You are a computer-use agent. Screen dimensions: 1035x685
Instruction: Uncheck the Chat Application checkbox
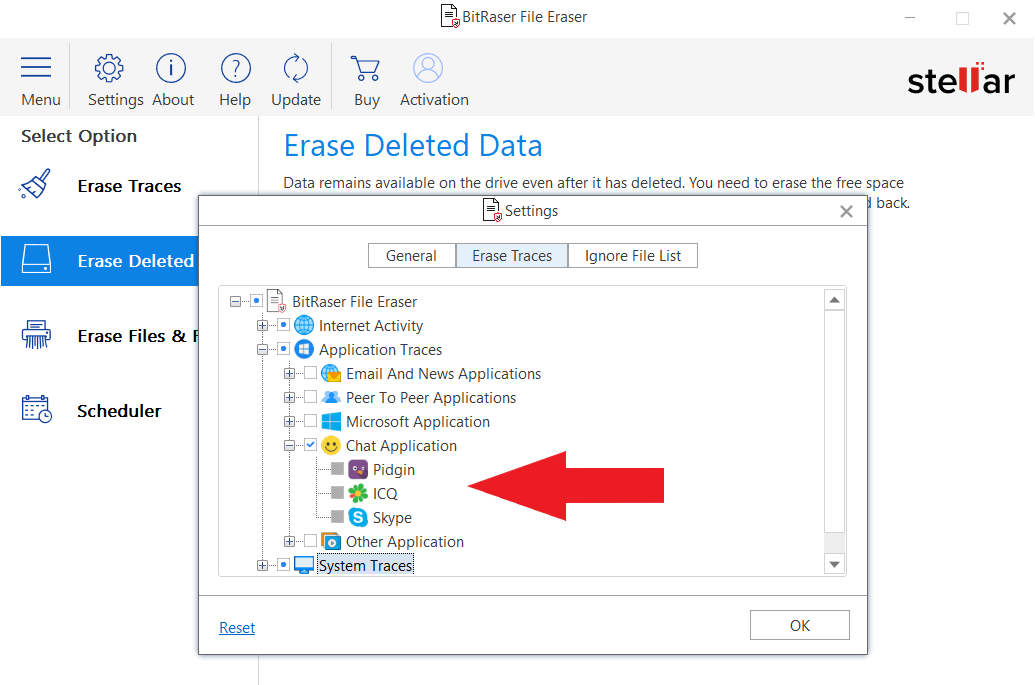[x=310, y=445]
